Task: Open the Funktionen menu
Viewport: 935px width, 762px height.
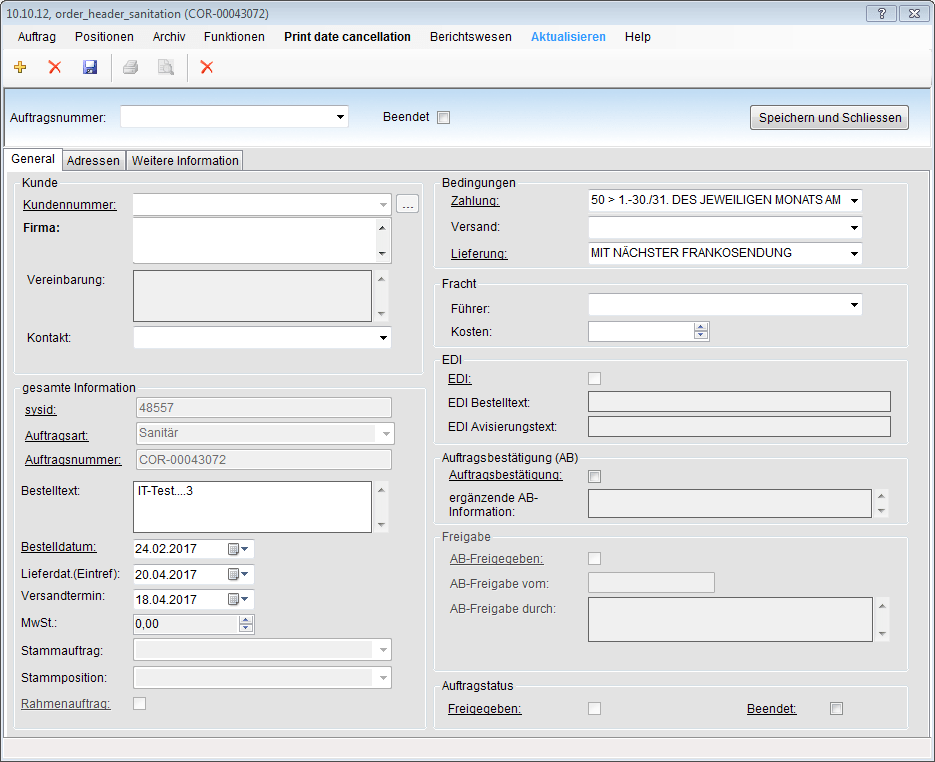Action: (234, 37)
